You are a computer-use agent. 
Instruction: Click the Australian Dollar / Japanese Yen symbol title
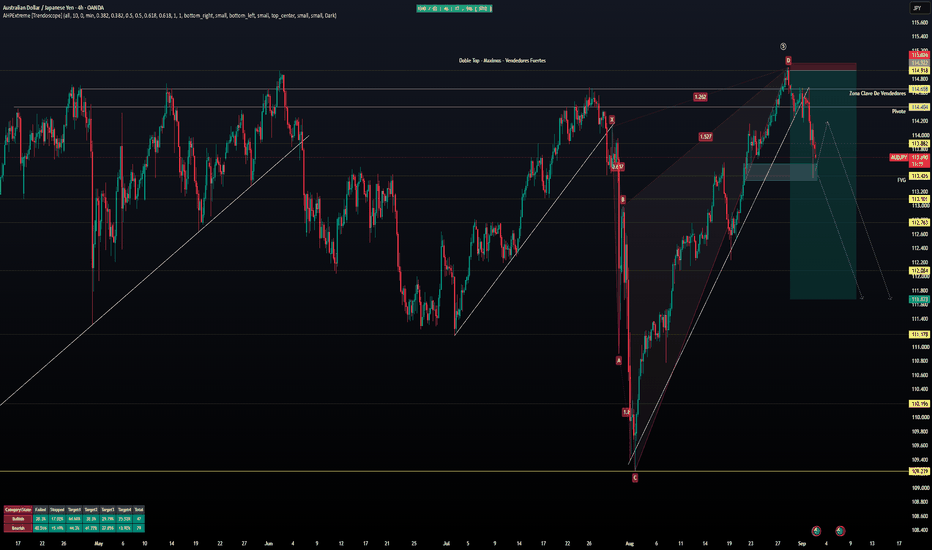[x=54, y=8]
